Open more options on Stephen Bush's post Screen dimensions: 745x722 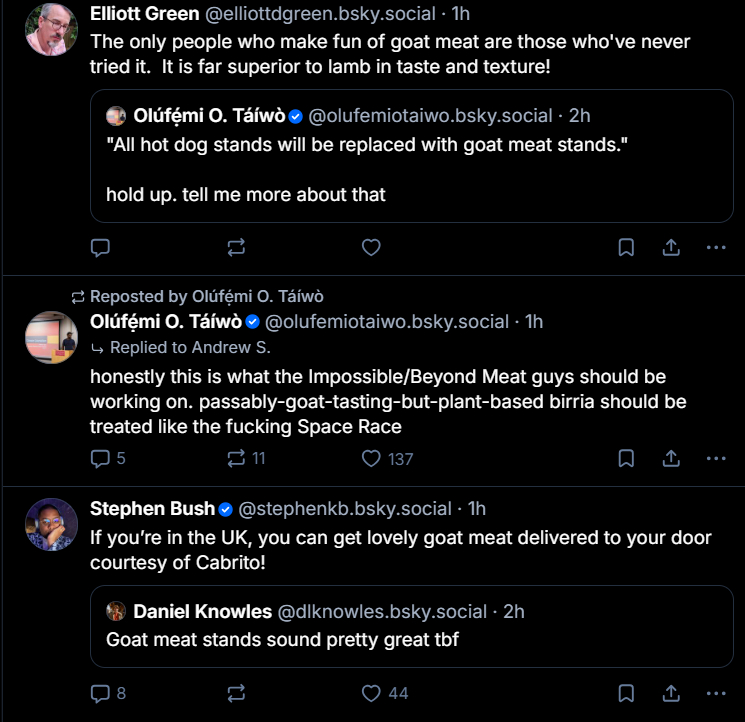(x=716, y=693)
